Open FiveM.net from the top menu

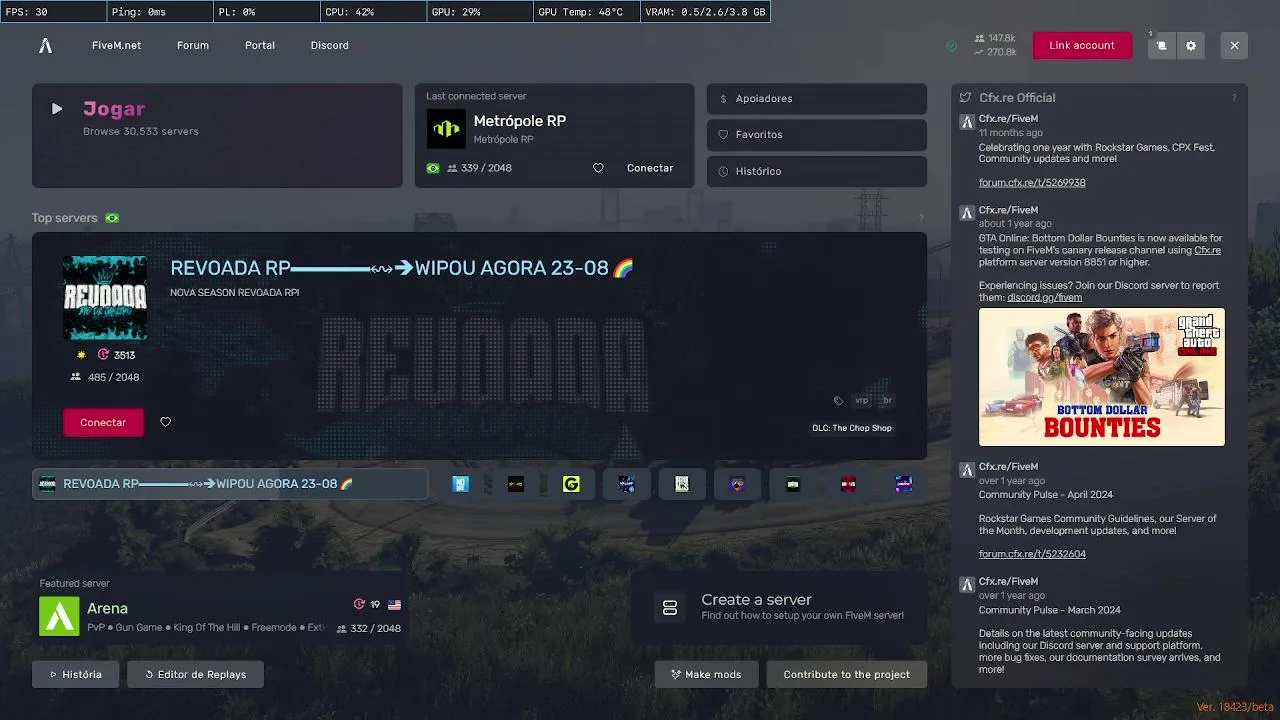[x=116, y=45]
